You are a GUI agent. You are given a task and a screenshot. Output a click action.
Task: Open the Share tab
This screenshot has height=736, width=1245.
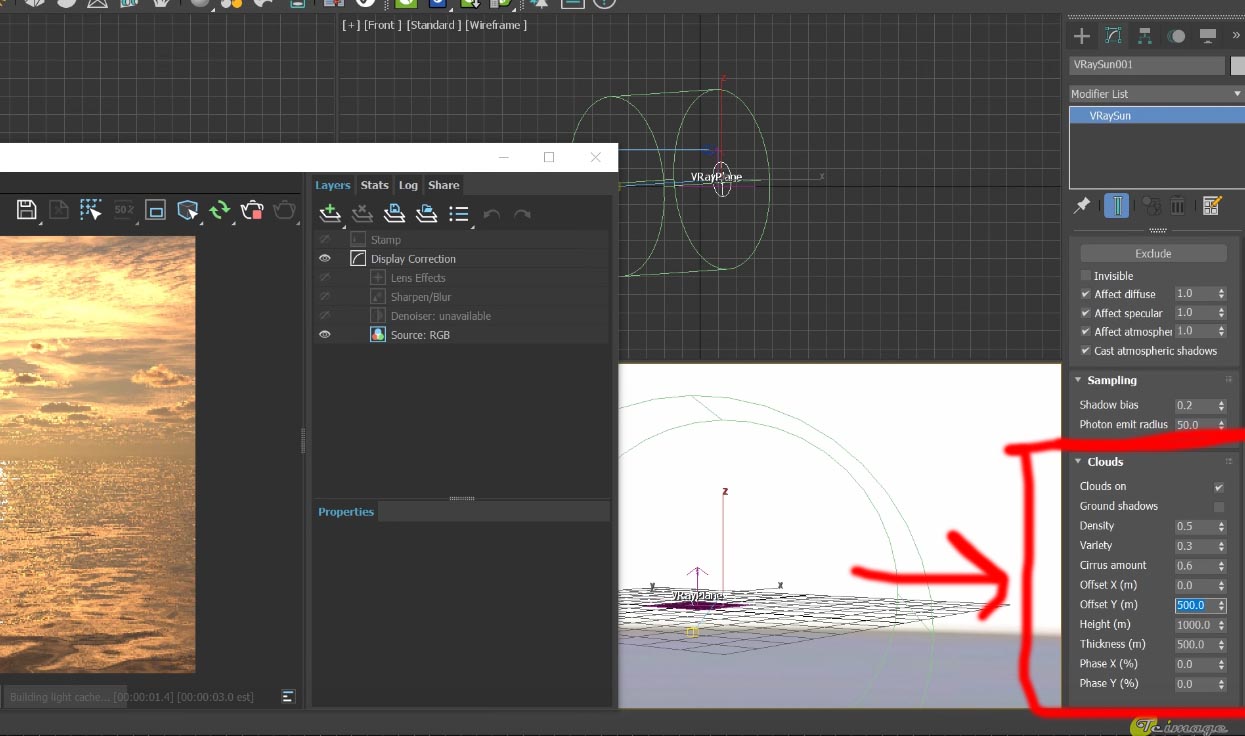coord(444,185)
